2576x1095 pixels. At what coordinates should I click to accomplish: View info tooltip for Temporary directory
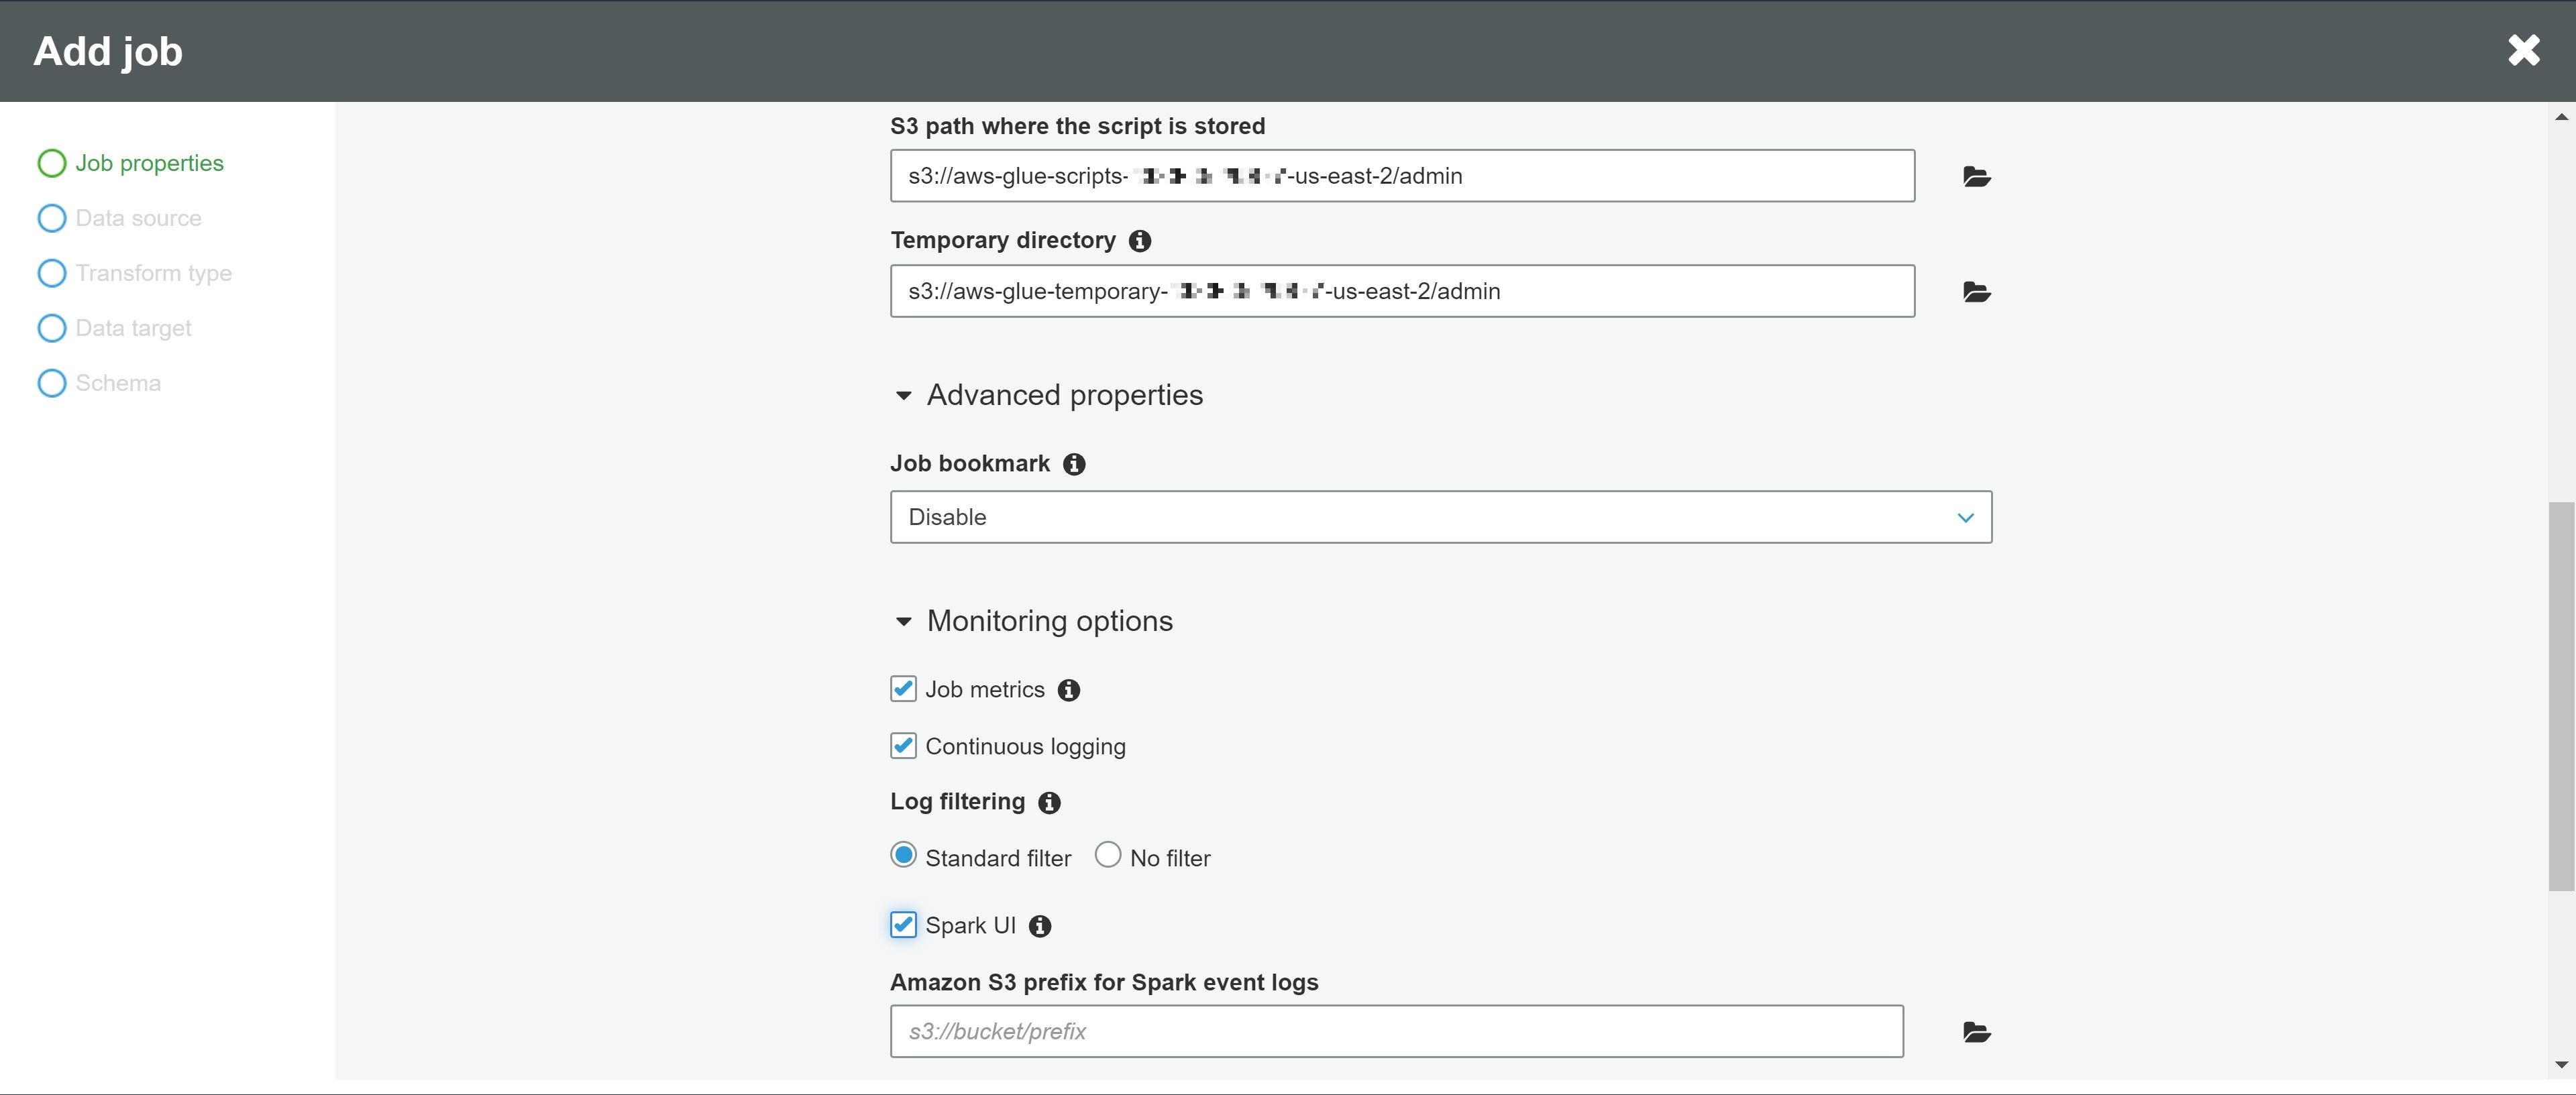click(x=1140, y=239)
